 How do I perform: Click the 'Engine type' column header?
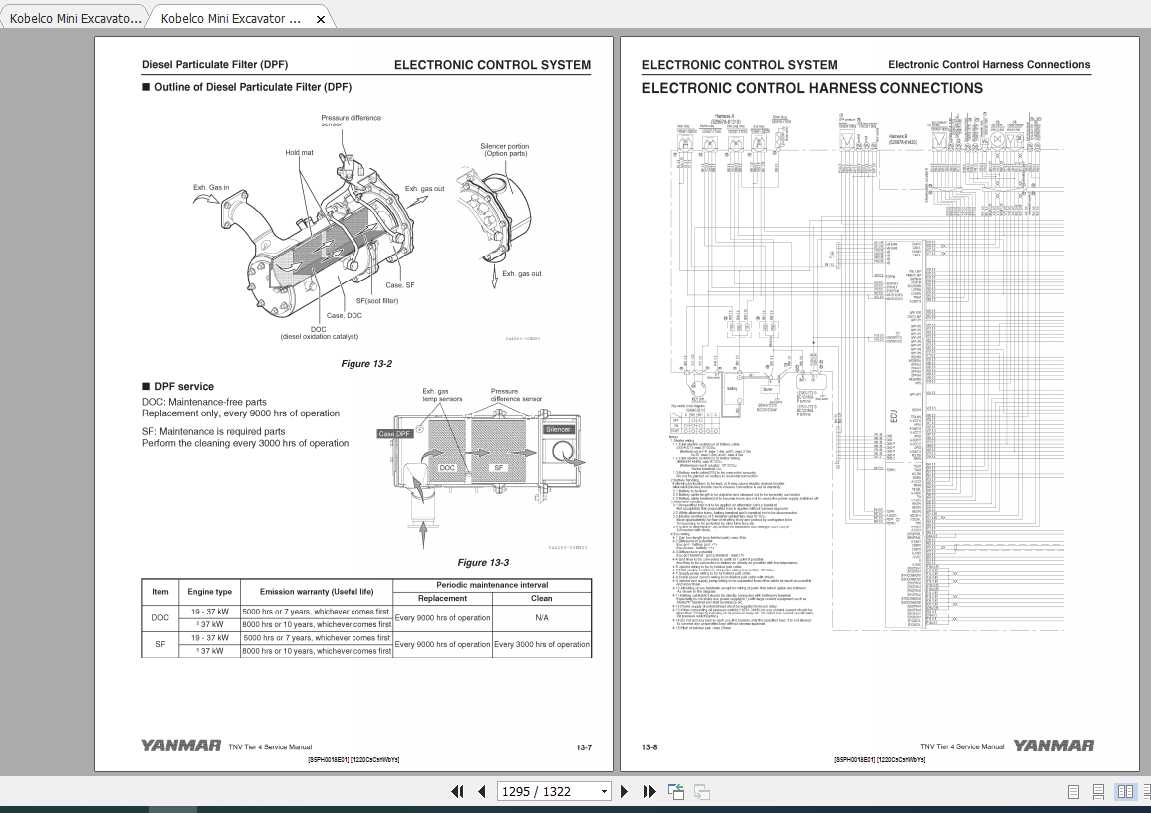[209, 591]
